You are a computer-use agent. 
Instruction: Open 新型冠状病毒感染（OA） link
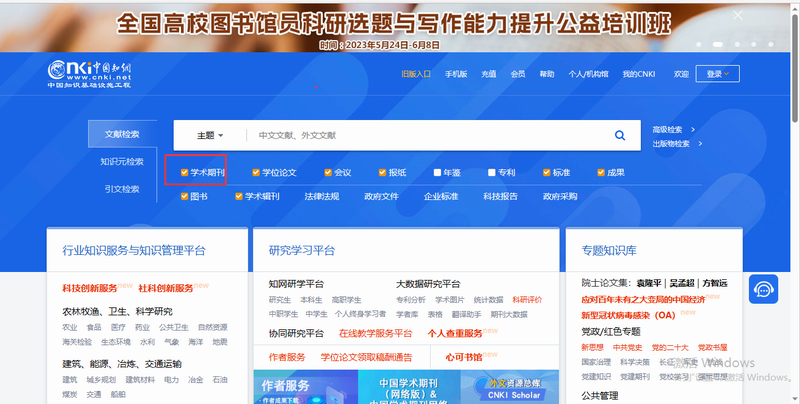(x=629, y=315)
